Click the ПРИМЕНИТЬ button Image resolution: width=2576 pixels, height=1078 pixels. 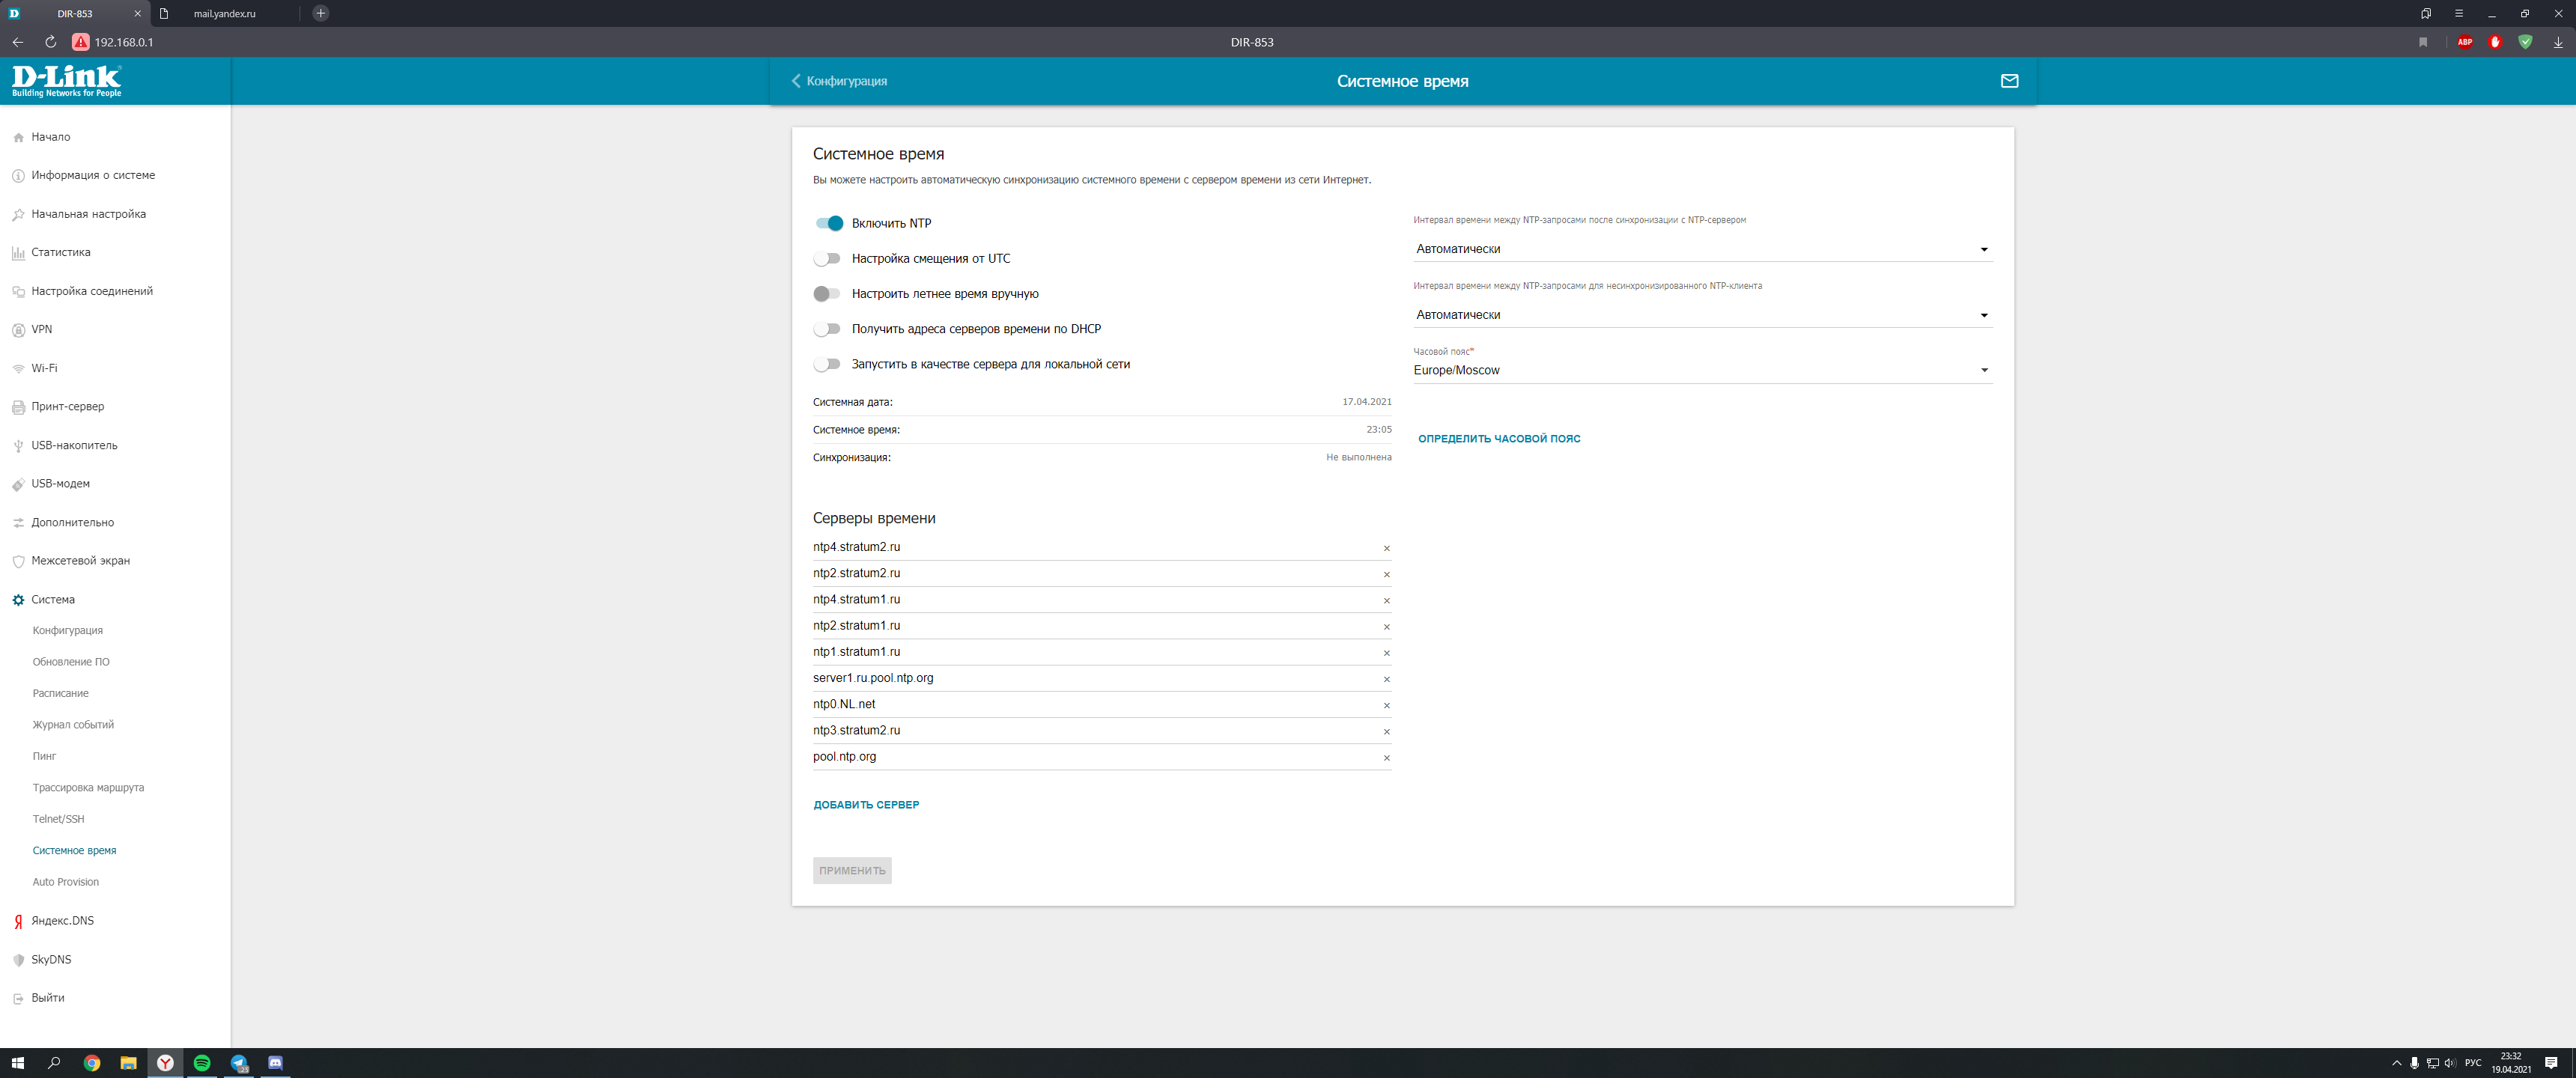coord(852,871)
